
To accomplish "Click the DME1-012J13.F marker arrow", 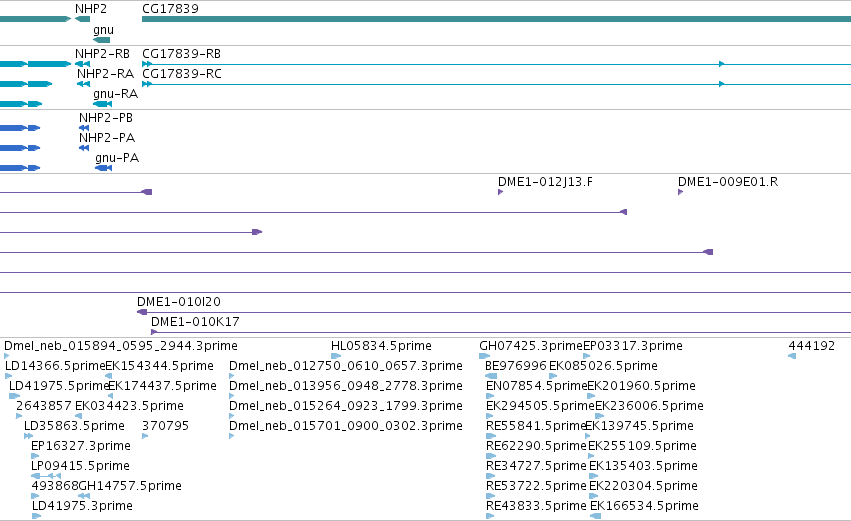I will pyautogui.click(x=500, y=192).
